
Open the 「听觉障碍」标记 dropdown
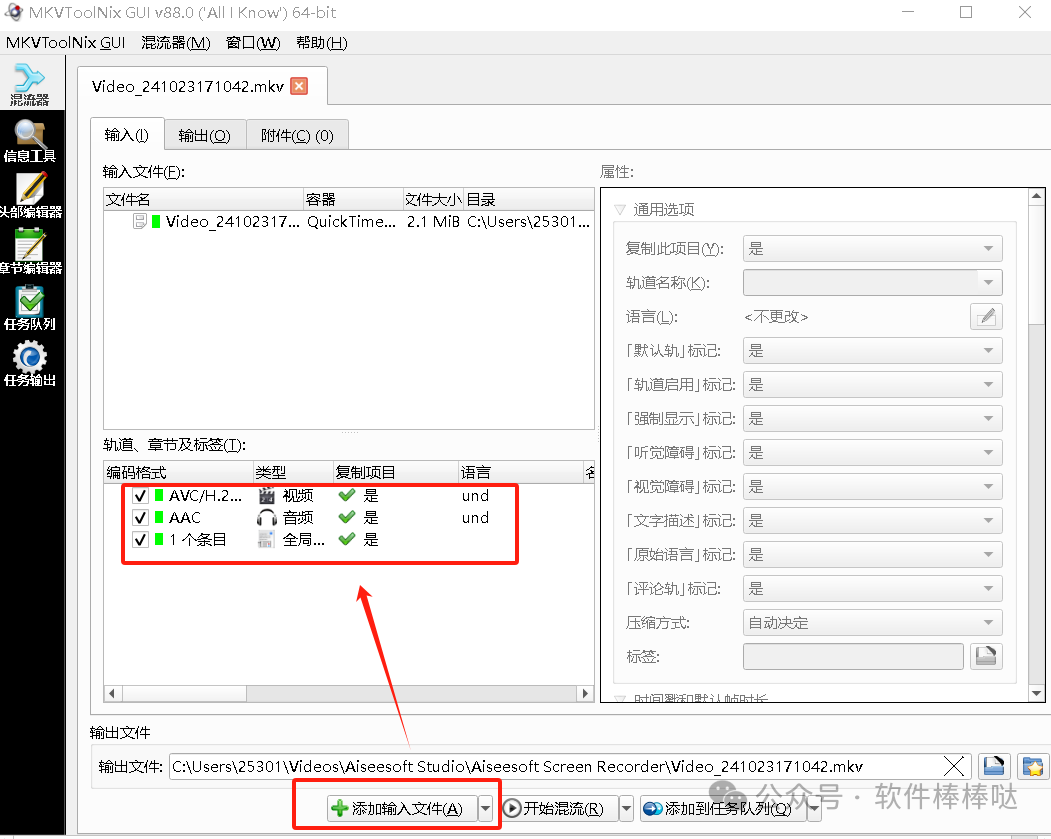(872, 452)
